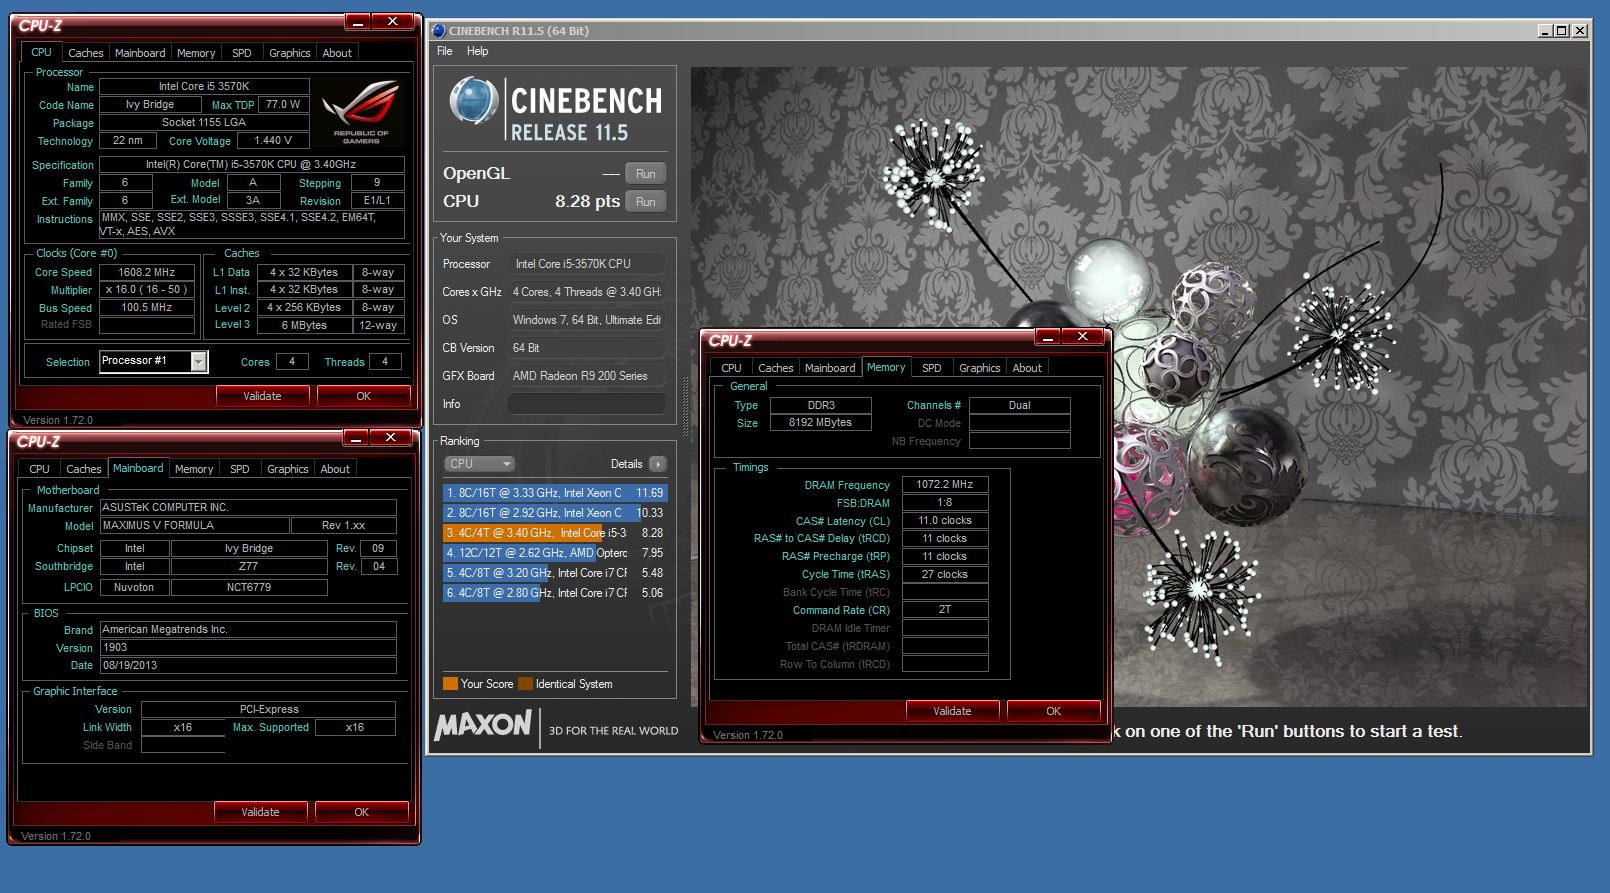This screenshot has width=1610, height=893.
Task: Click the Details arrow button in Ranking
Action: click(657, 464)
